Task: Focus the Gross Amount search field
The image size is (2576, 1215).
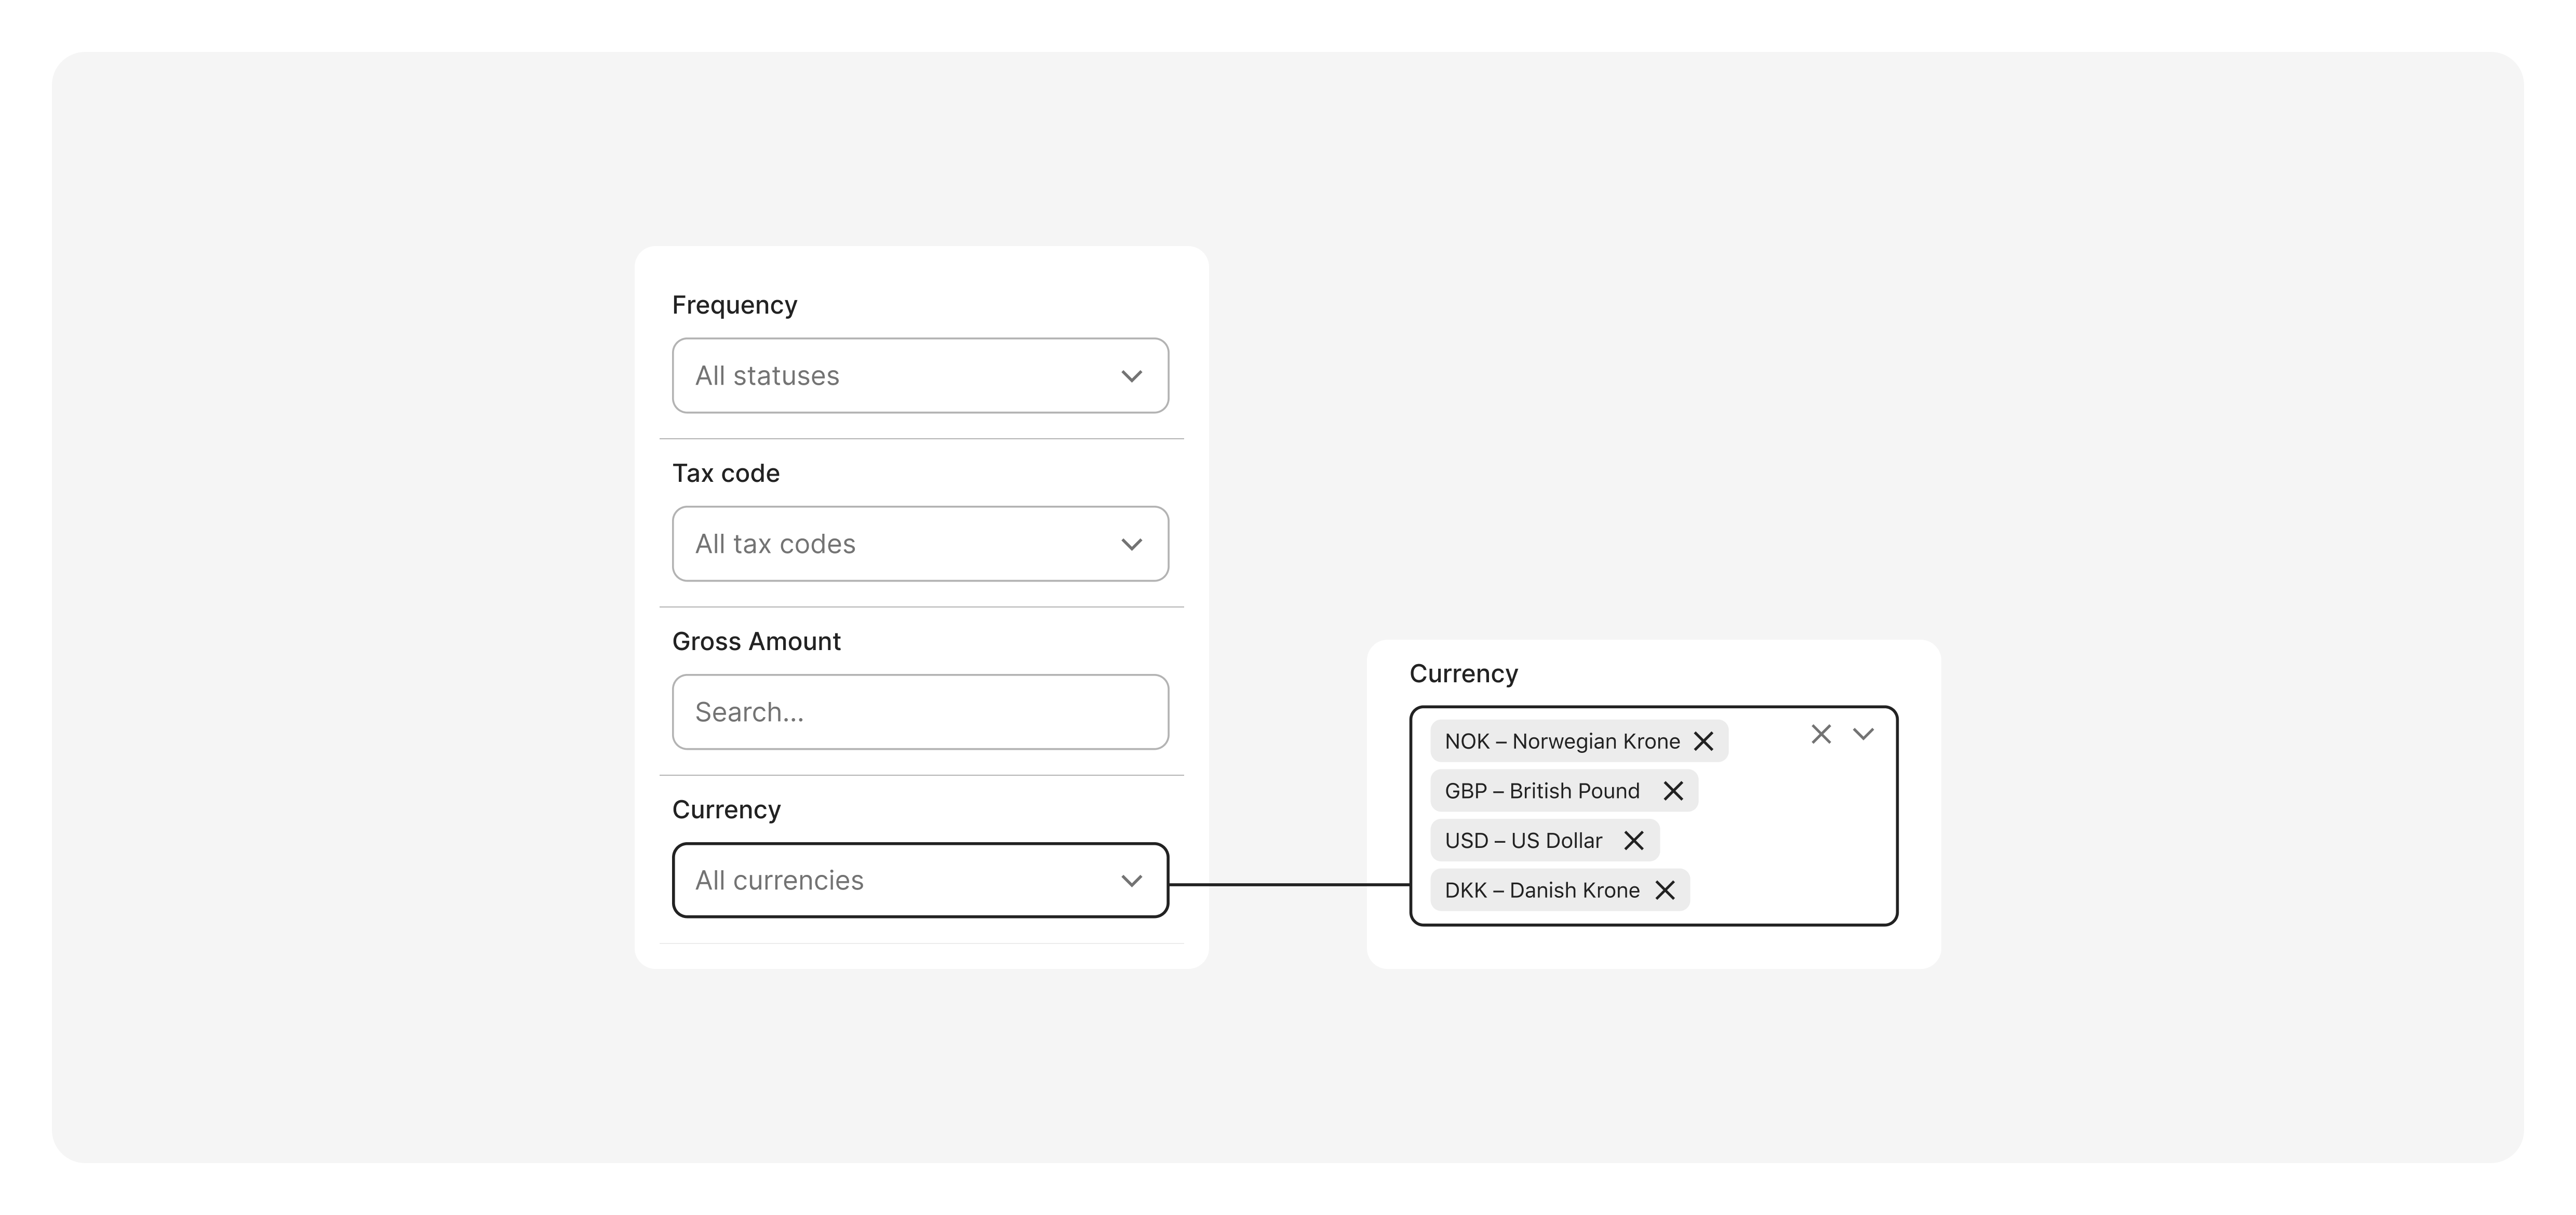Action: 920,712
